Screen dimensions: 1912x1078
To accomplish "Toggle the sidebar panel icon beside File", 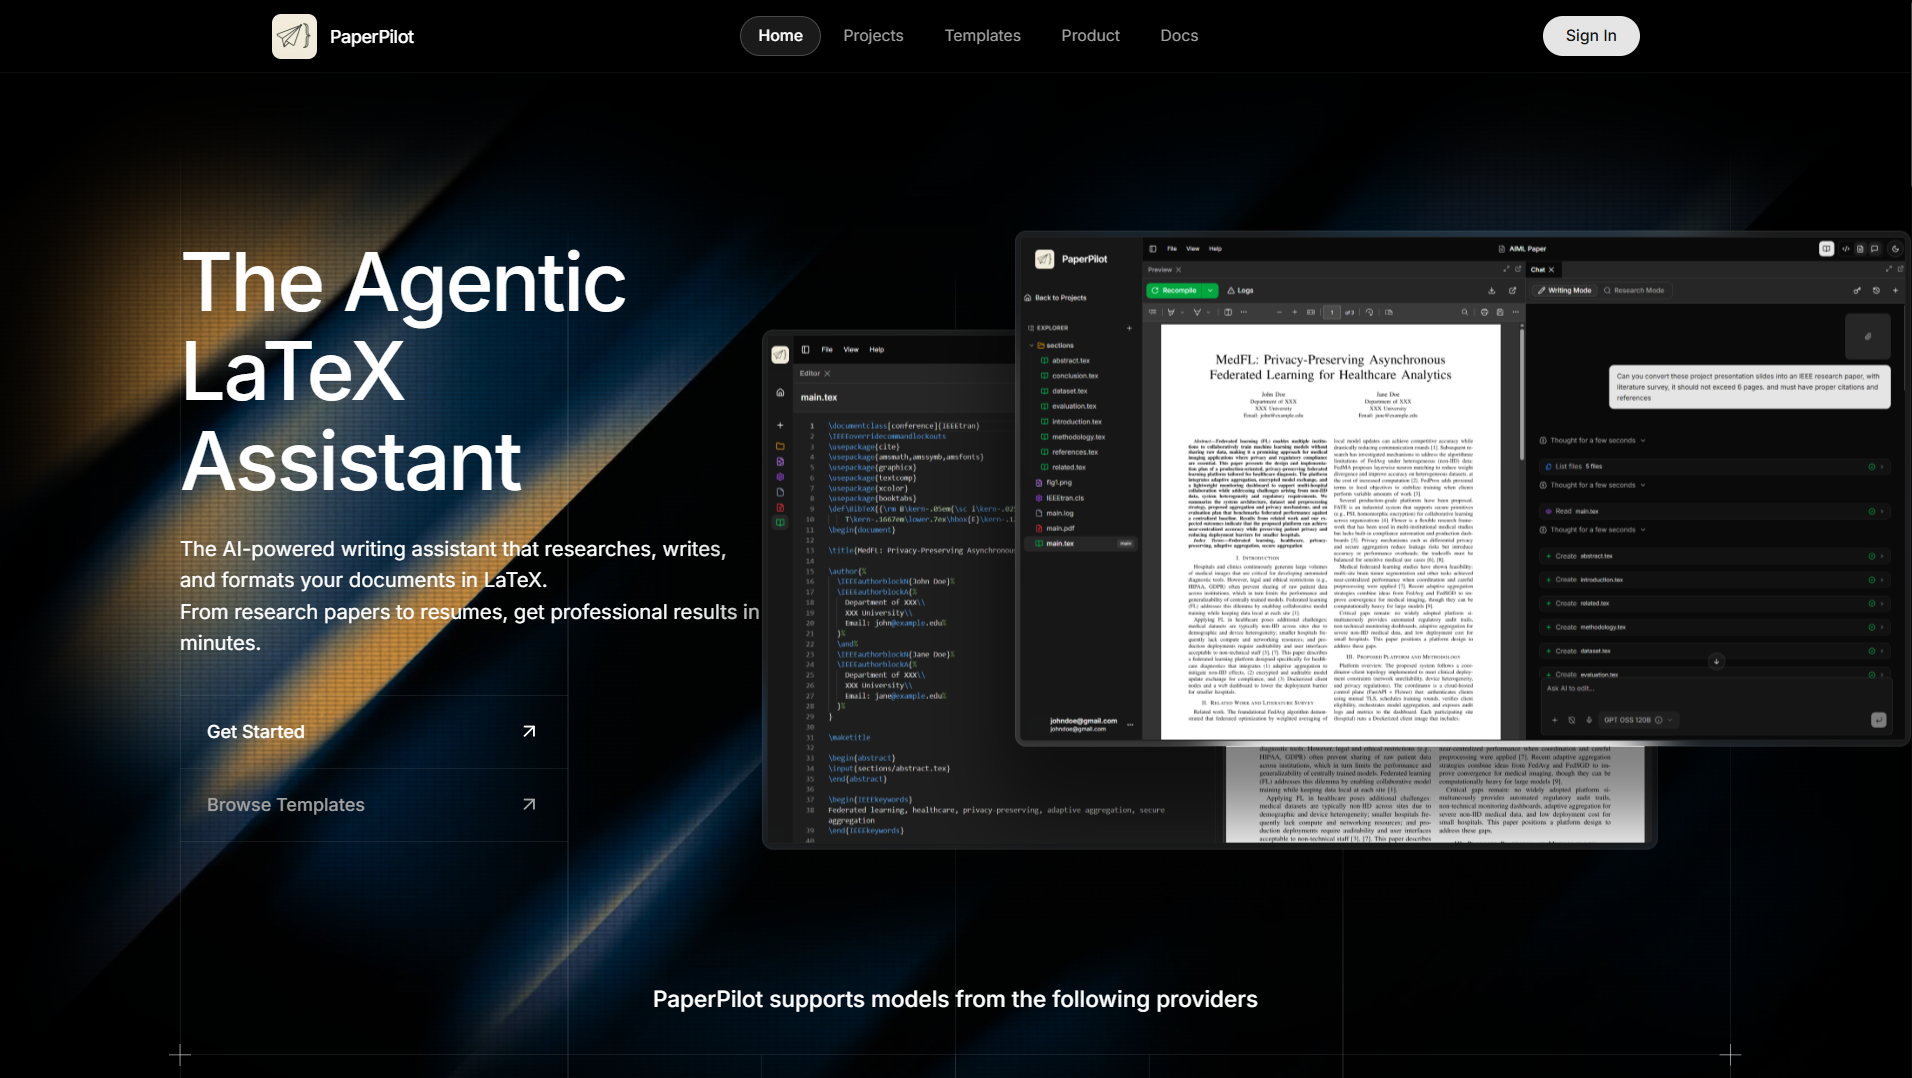I will 1153,249.
